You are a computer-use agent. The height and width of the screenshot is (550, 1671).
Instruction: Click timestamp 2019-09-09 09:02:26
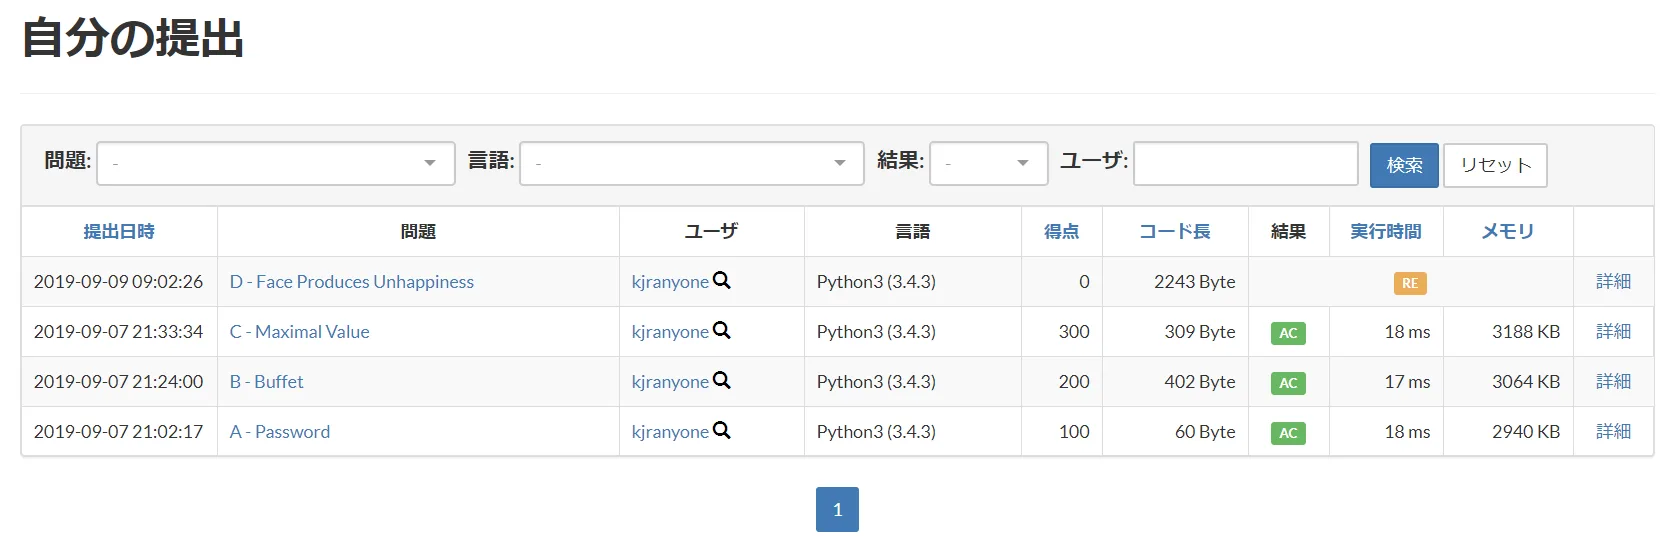(x=118, y=282)
